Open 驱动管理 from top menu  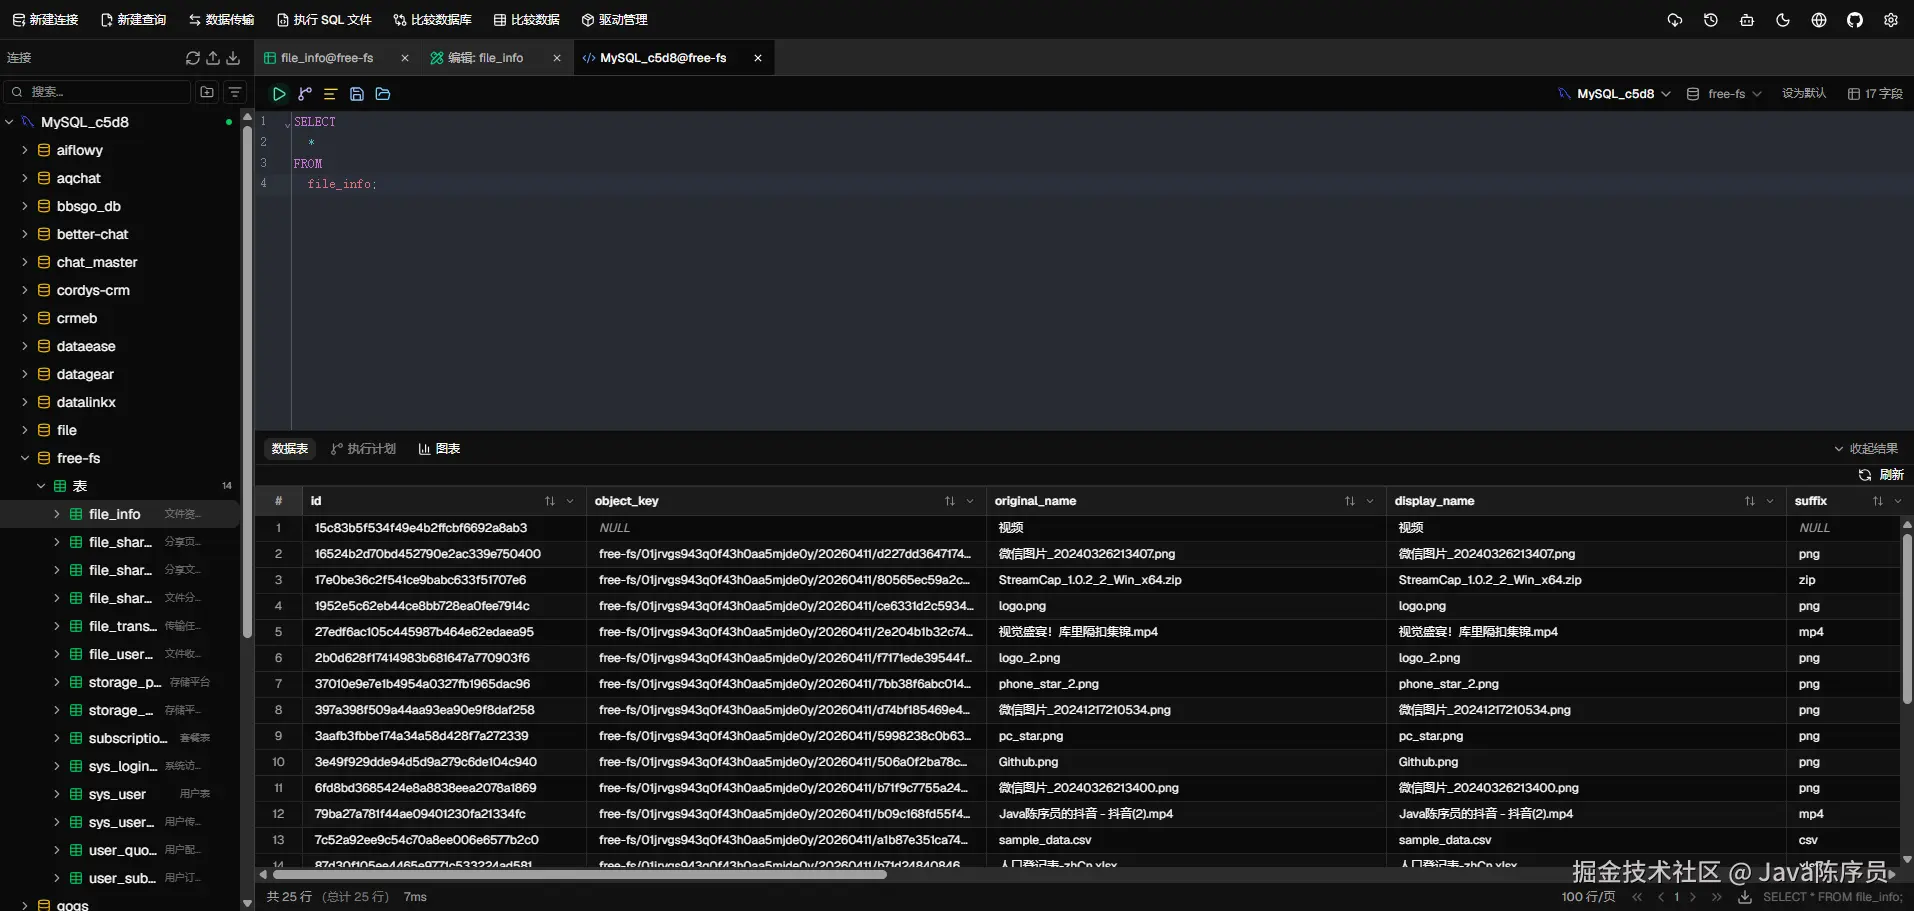614,20
